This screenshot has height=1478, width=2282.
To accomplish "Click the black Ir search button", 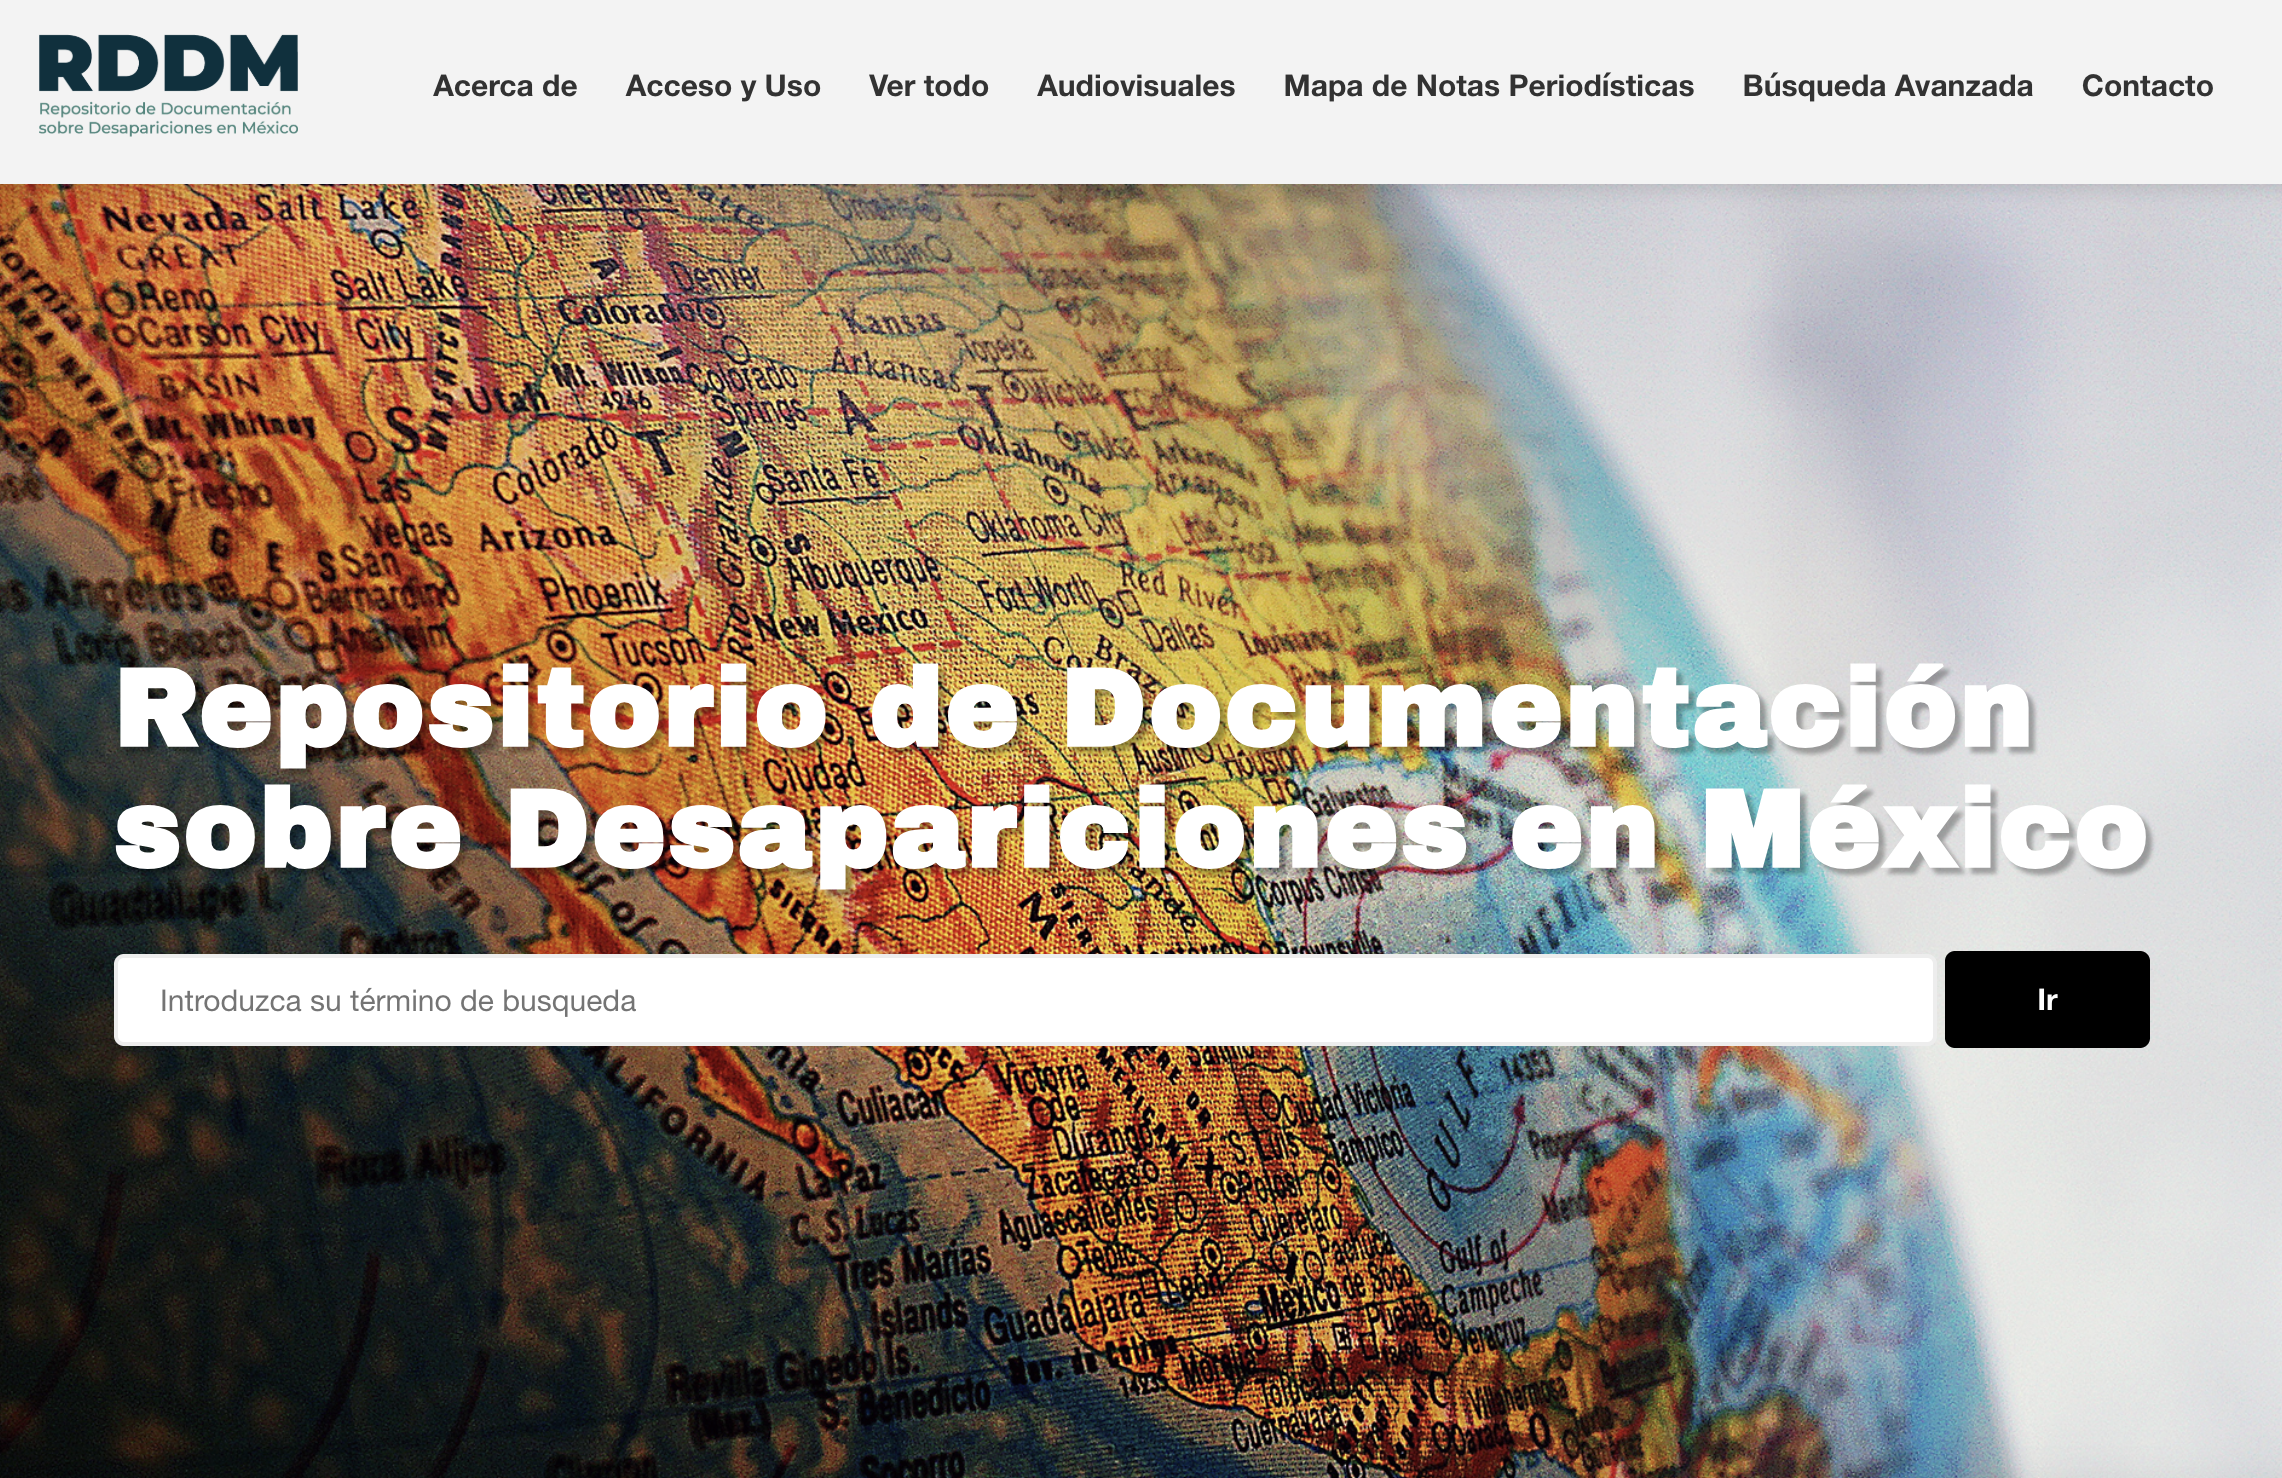I will pyautogui.click(x=2047, y=999).
